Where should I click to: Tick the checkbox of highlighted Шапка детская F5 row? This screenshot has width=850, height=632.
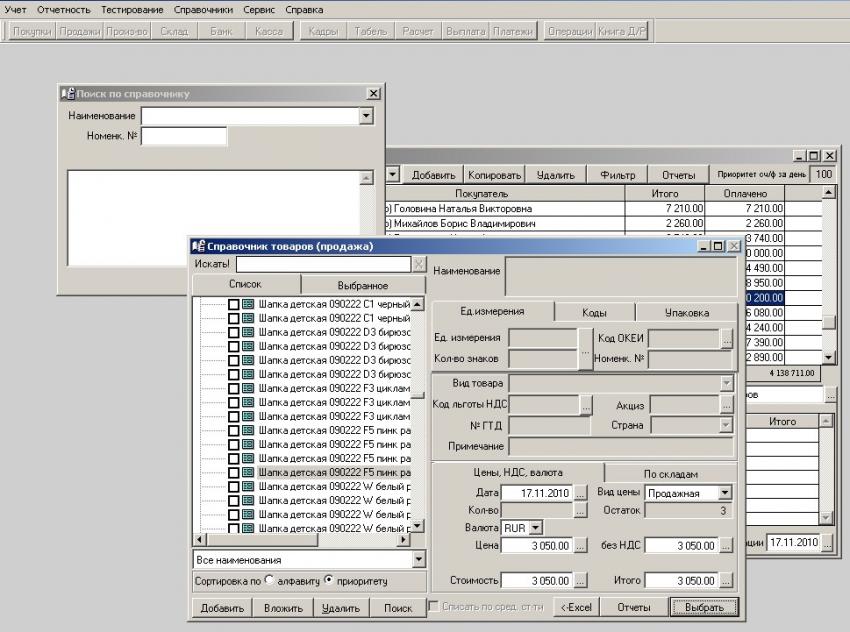[x=233, y=472]
